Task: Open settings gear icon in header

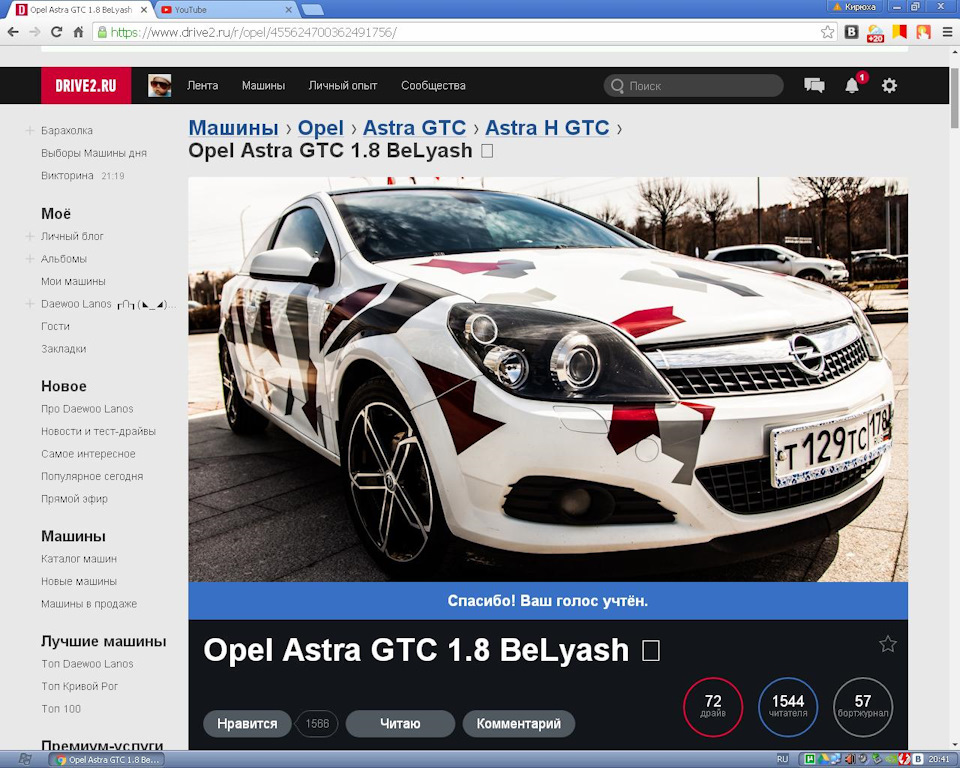Action: point(889,86)
